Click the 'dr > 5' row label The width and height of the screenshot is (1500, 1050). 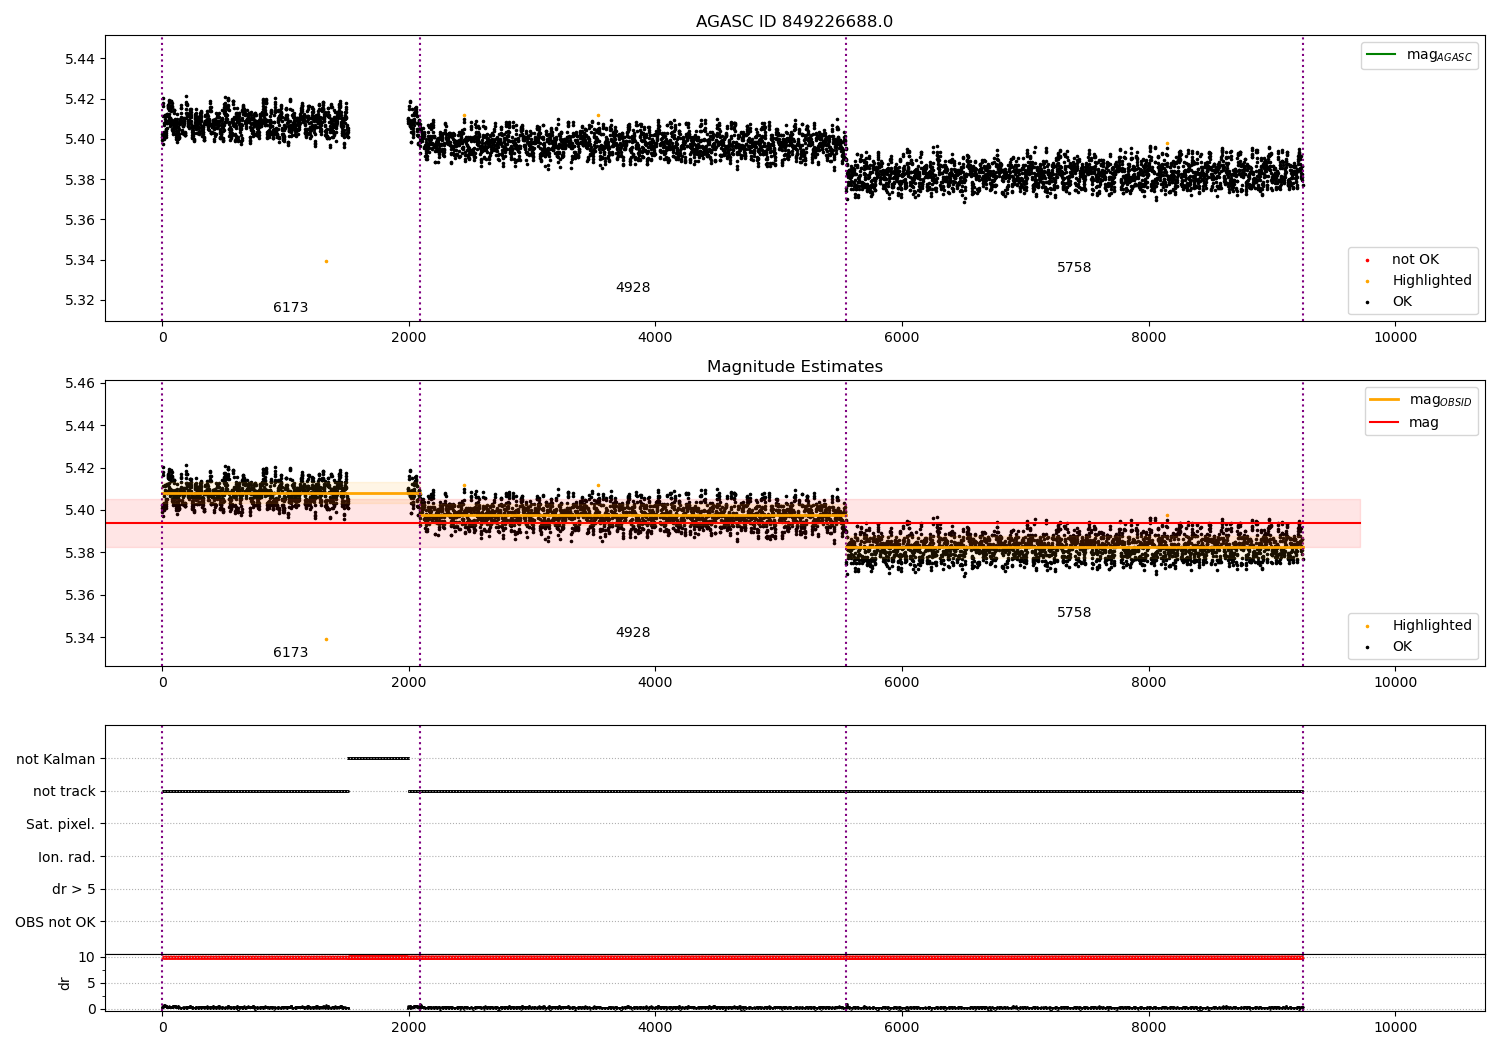point(74,889)
